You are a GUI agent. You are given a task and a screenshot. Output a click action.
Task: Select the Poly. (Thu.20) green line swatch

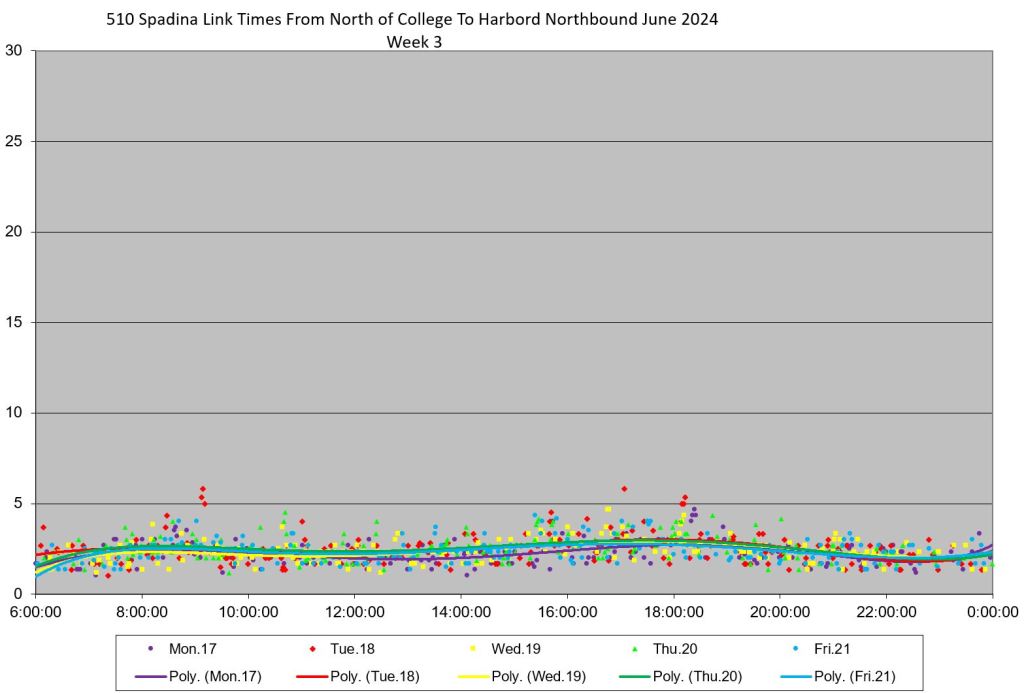[x=634, y=677]
